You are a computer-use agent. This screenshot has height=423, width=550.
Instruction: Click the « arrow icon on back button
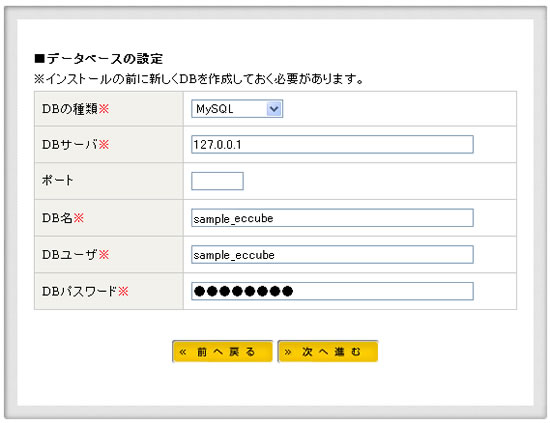point(183,352)
